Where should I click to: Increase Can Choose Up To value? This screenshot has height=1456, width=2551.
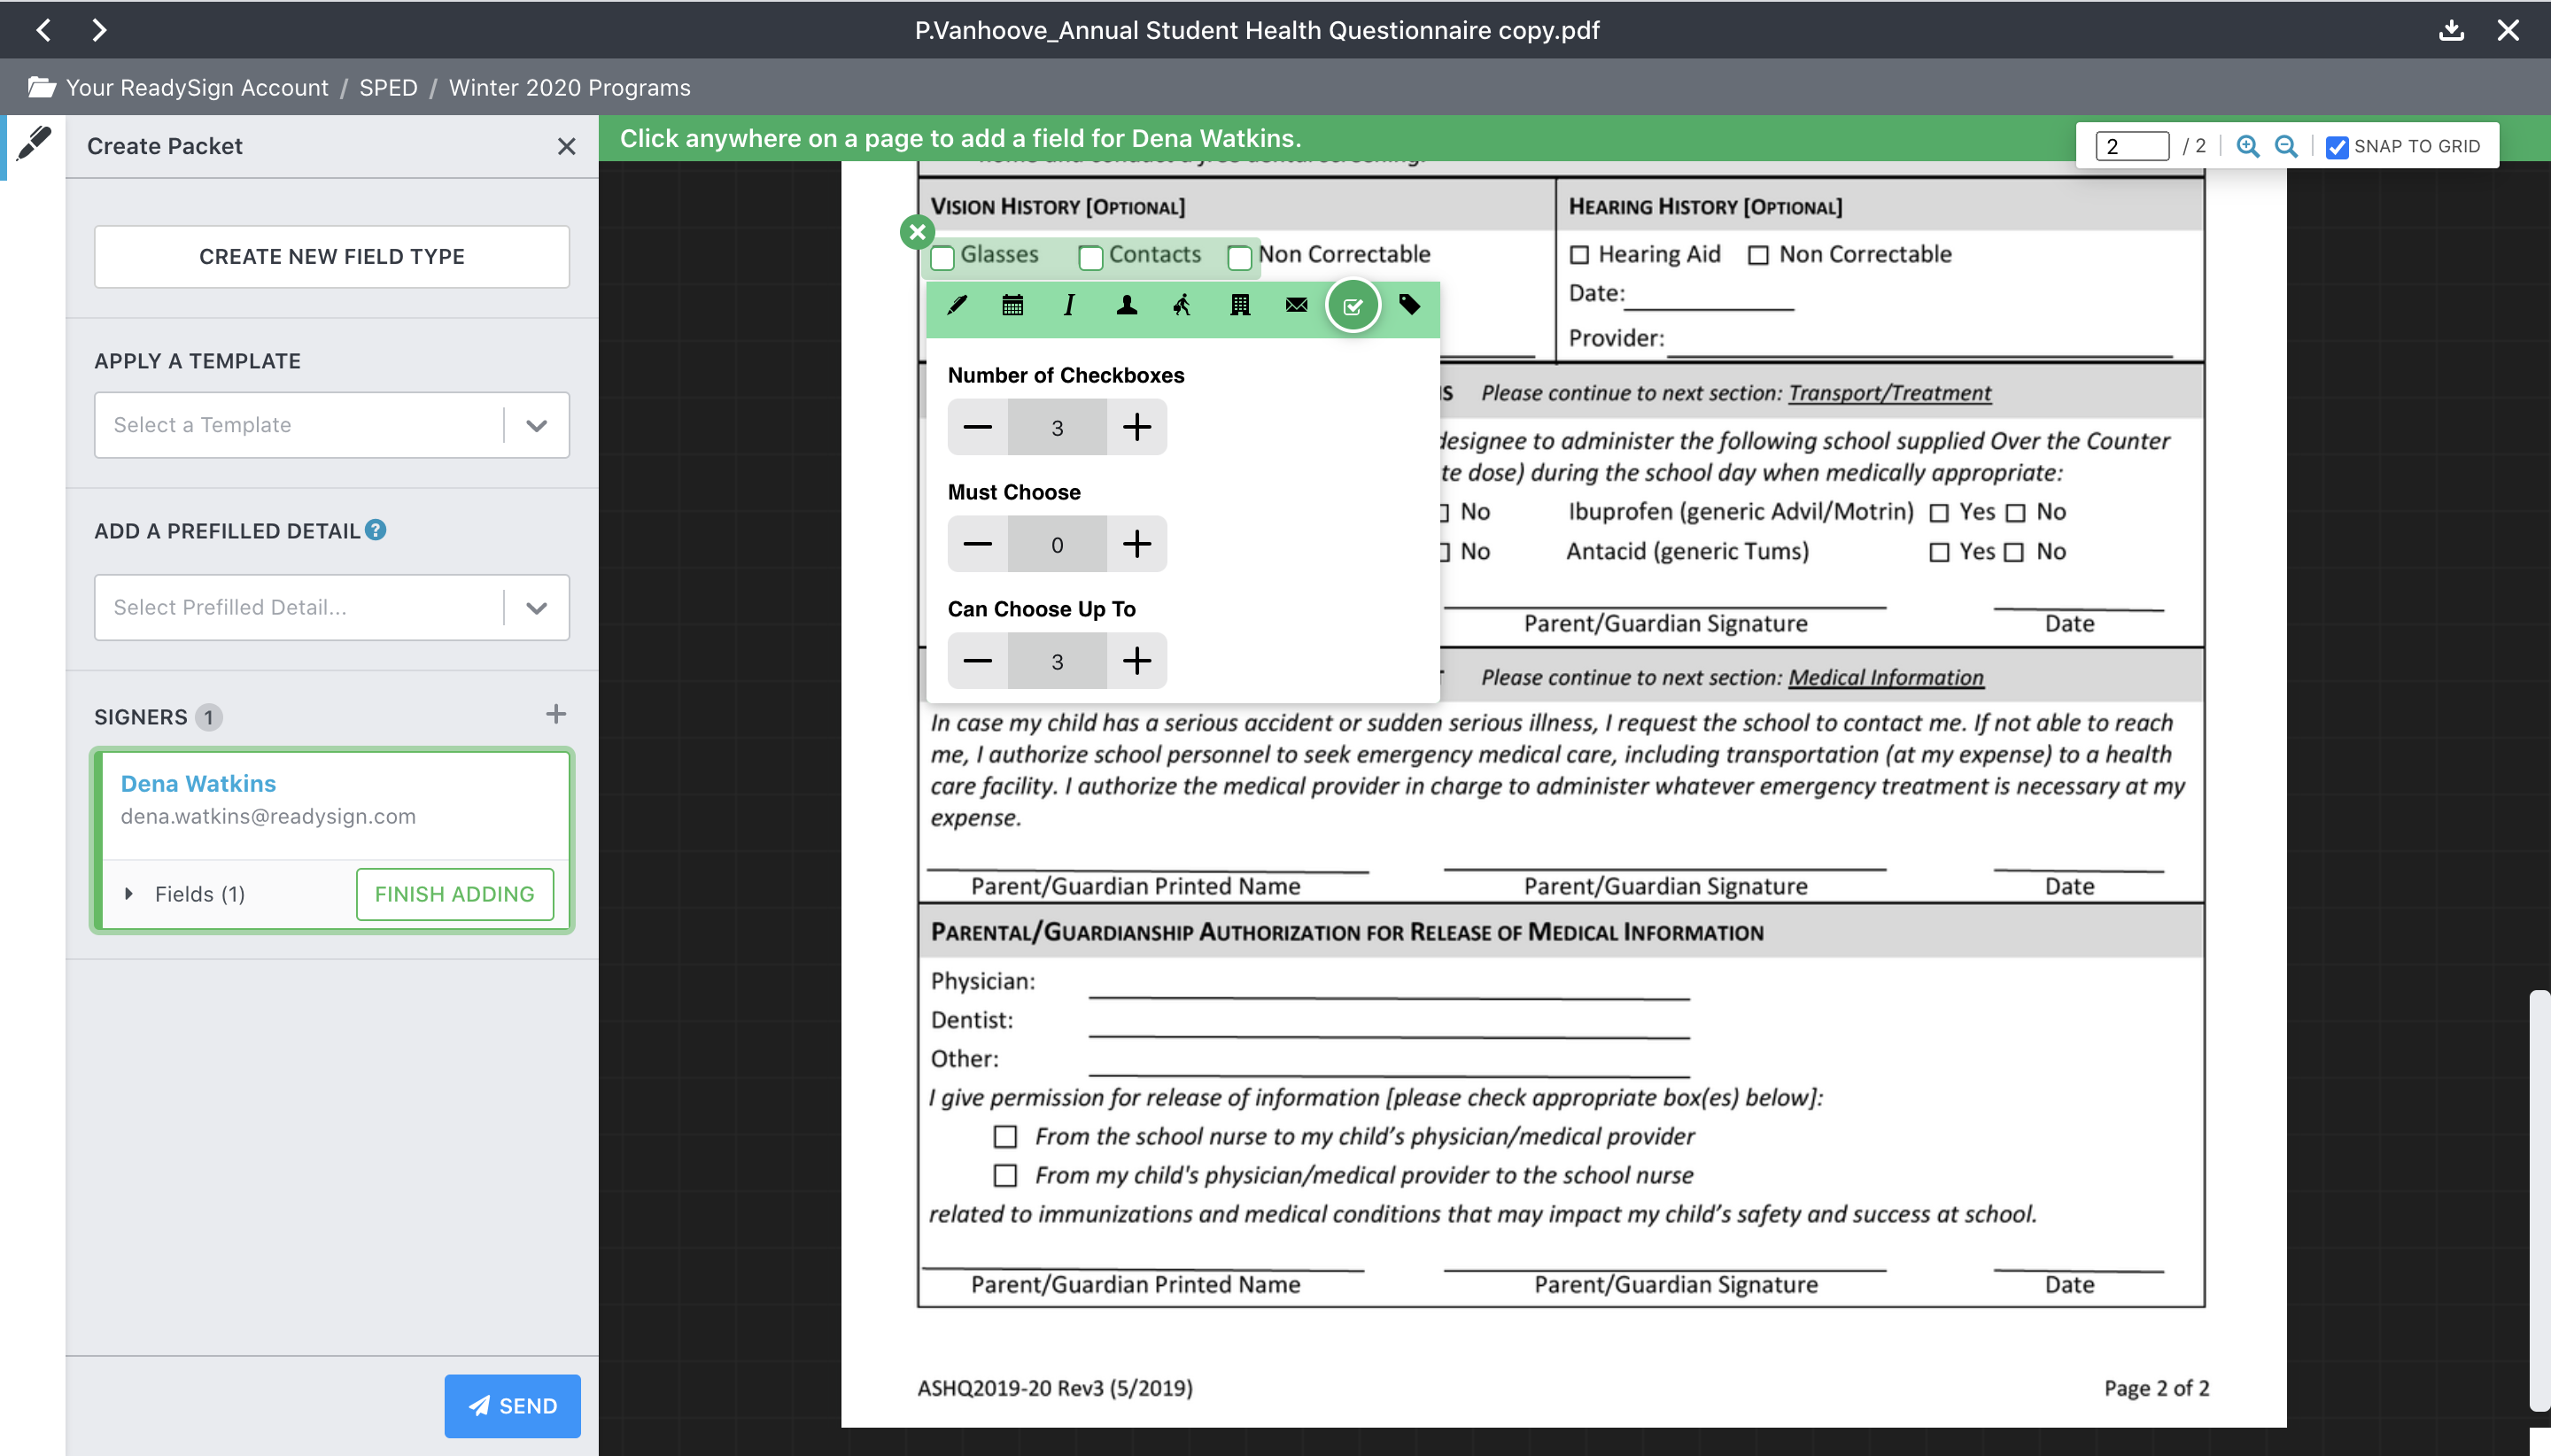(x=1137, y=661)
